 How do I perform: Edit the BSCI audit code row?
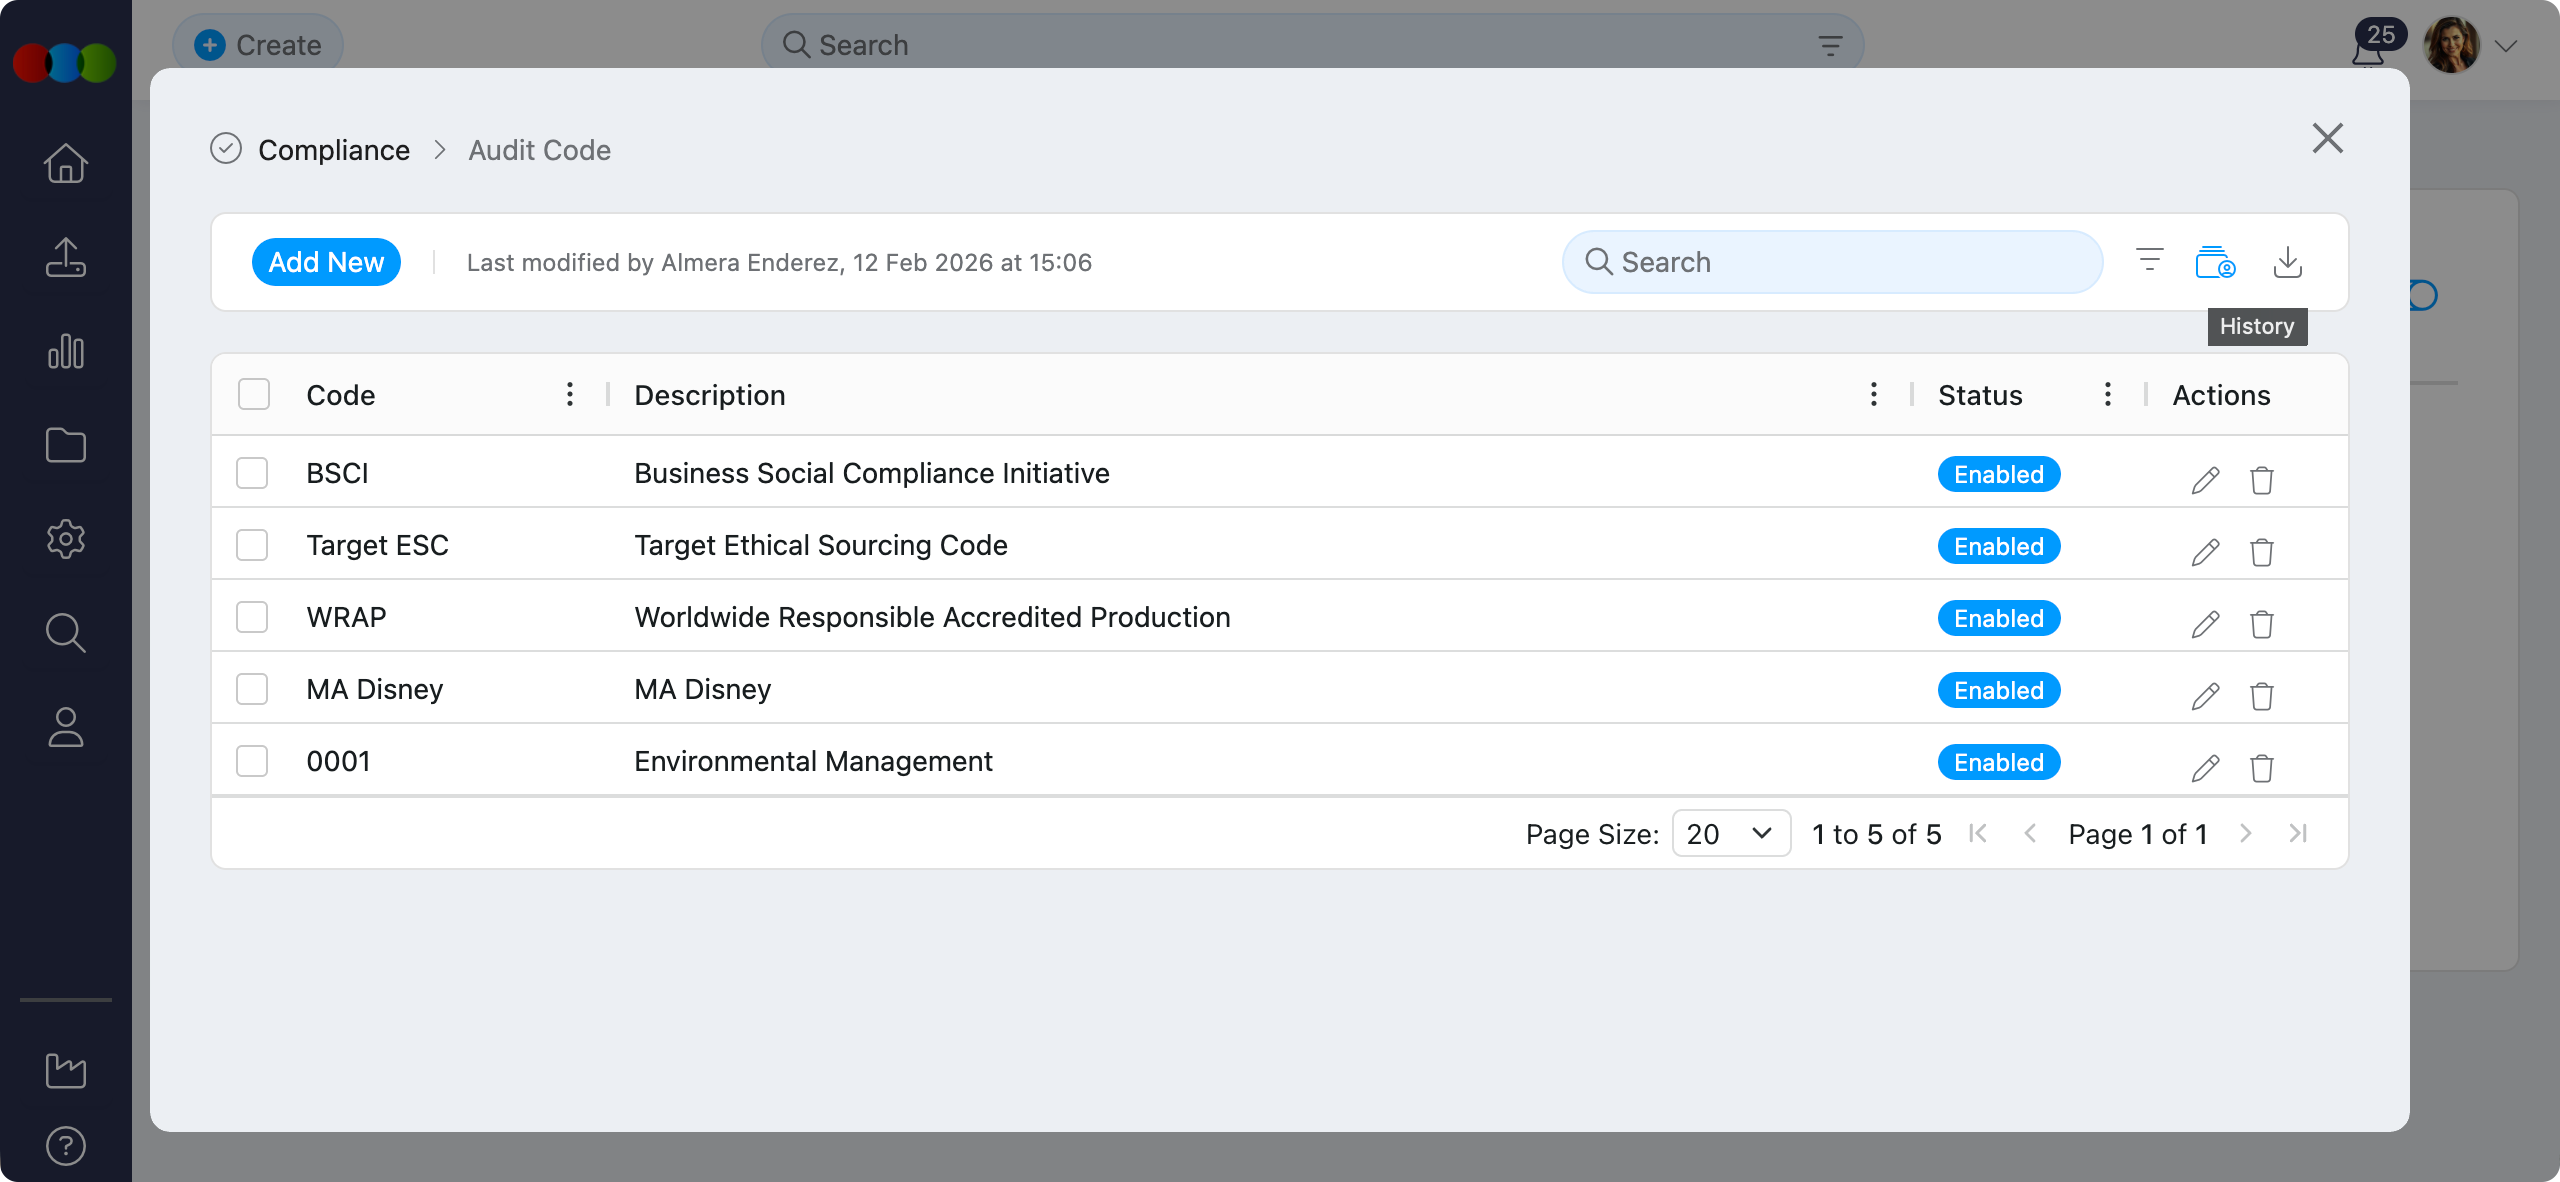click(2205, 480)
